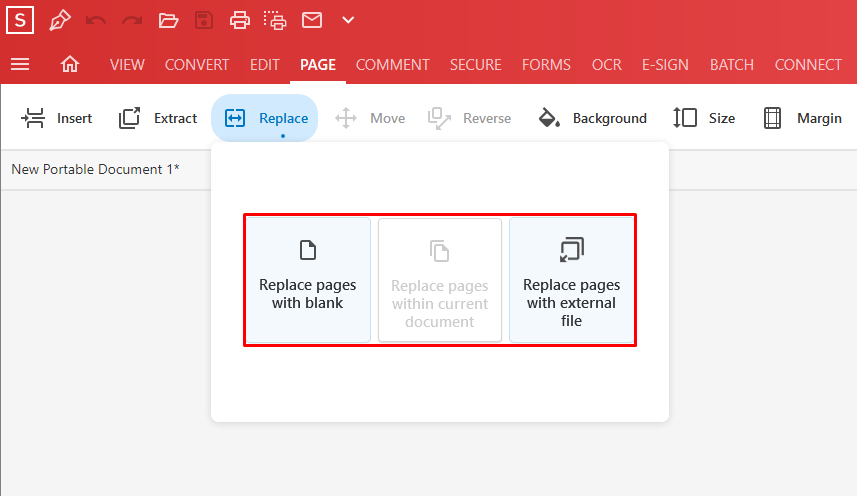Switch to the COMMENT tab
The image size is (857, 496).
[392, 64]
